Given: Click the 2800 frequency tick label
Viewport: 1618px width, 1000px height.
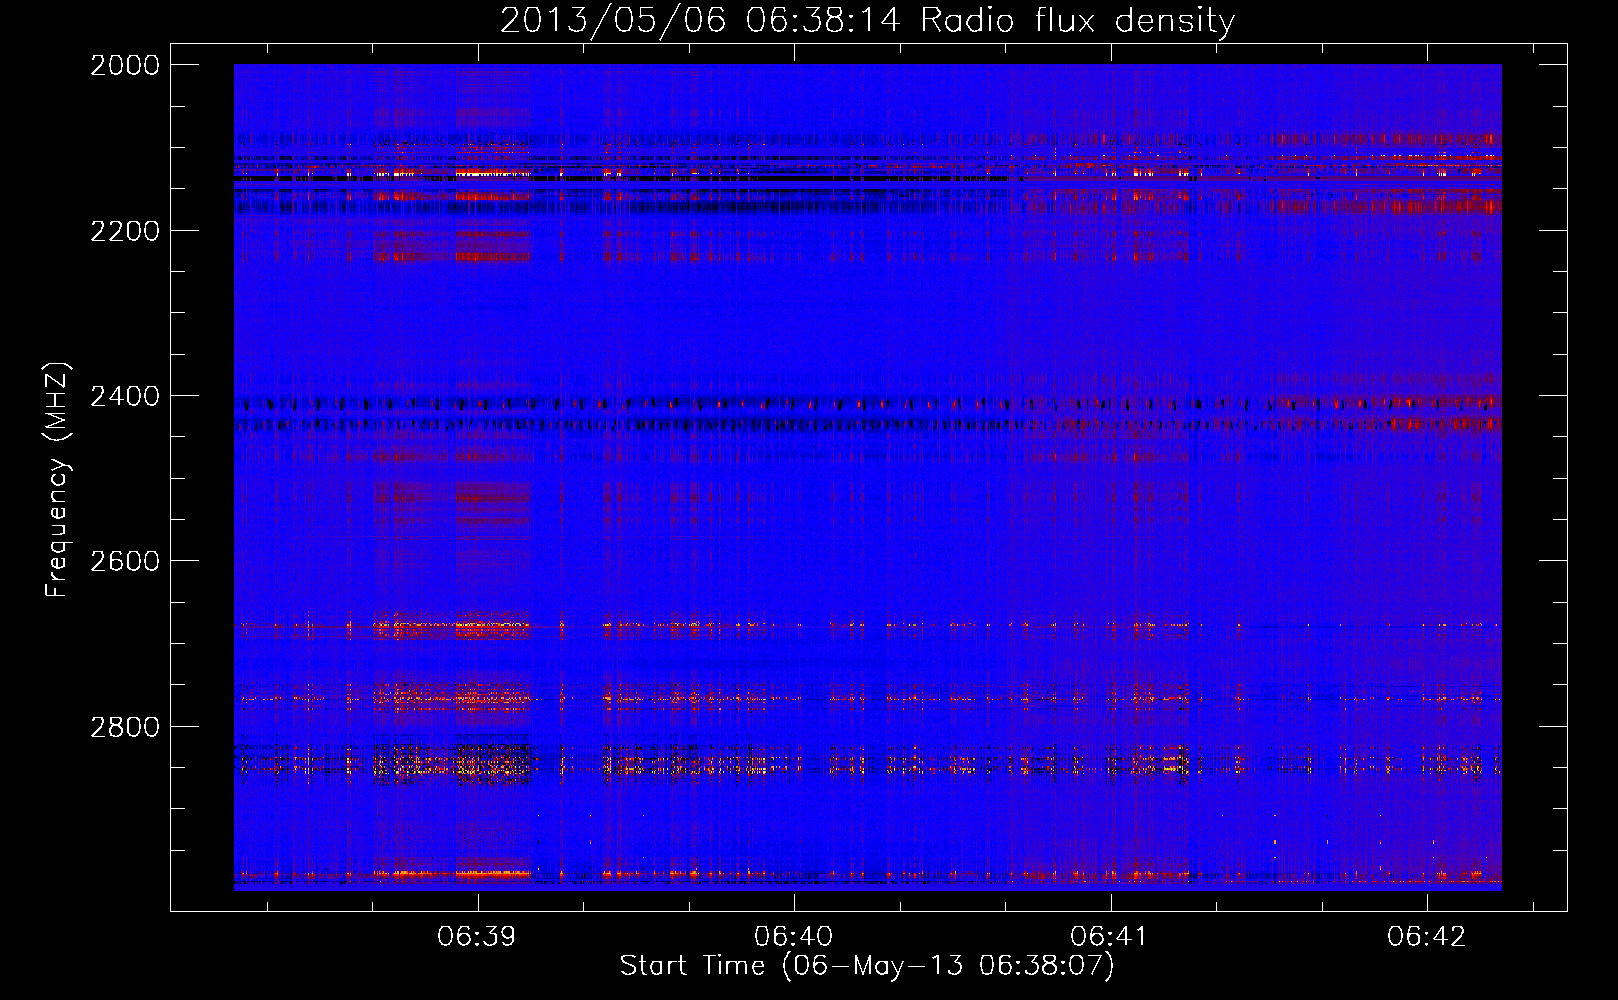Looking at the screenshot, I should (125, 726).
